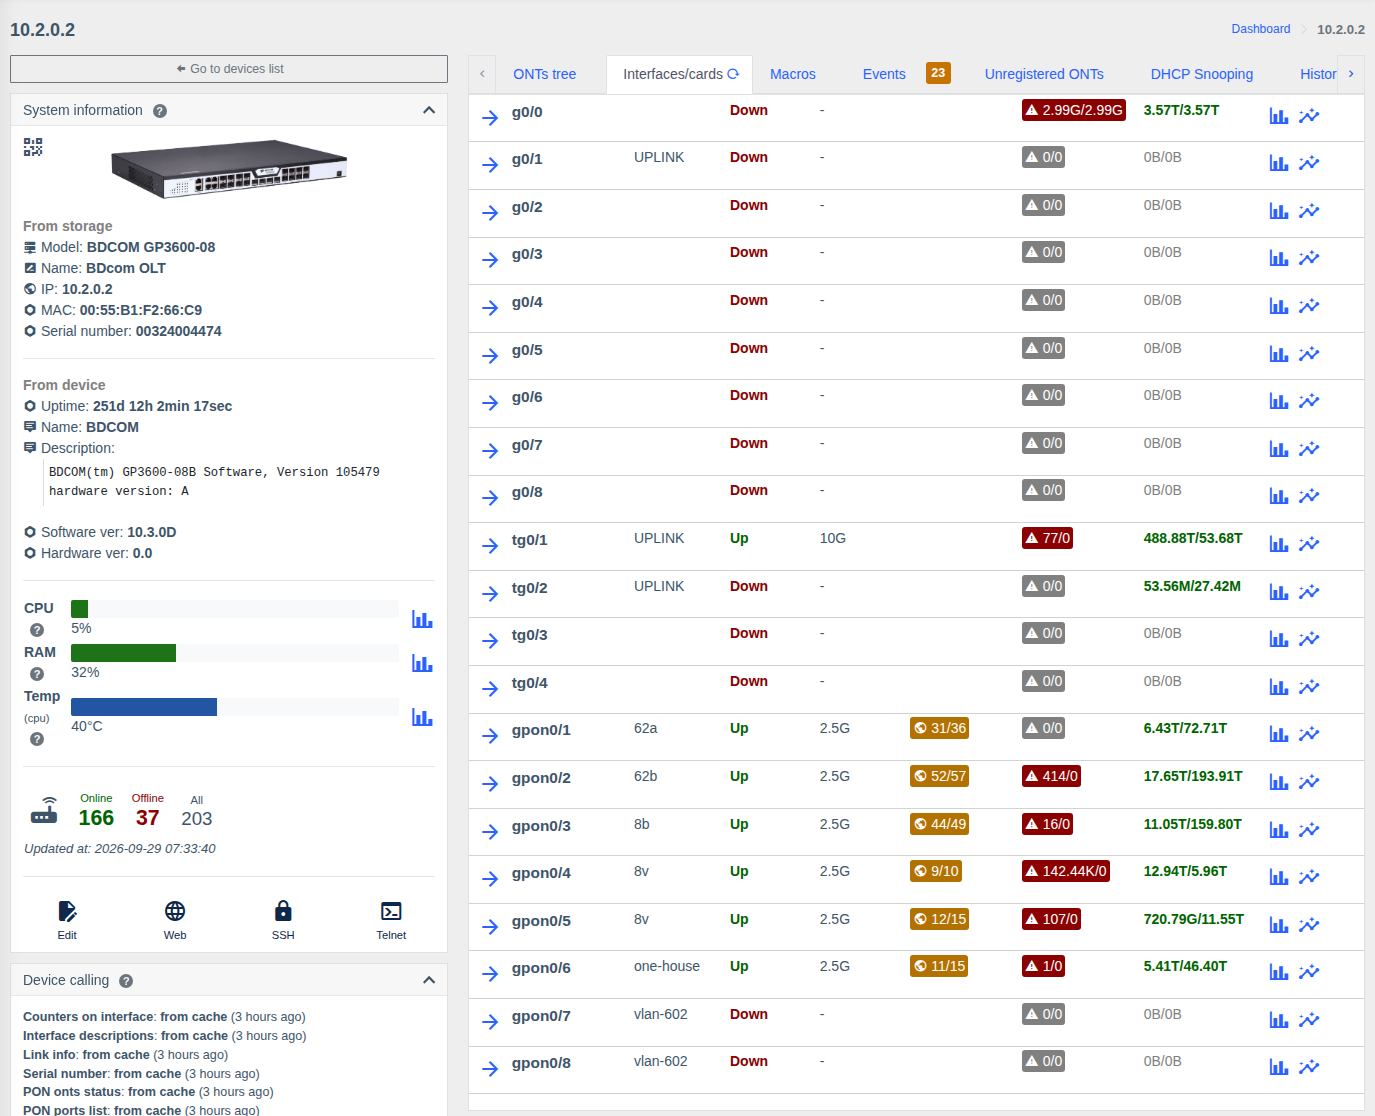Click the Offline count 37
The image size is (1375, 1116).
148,818
